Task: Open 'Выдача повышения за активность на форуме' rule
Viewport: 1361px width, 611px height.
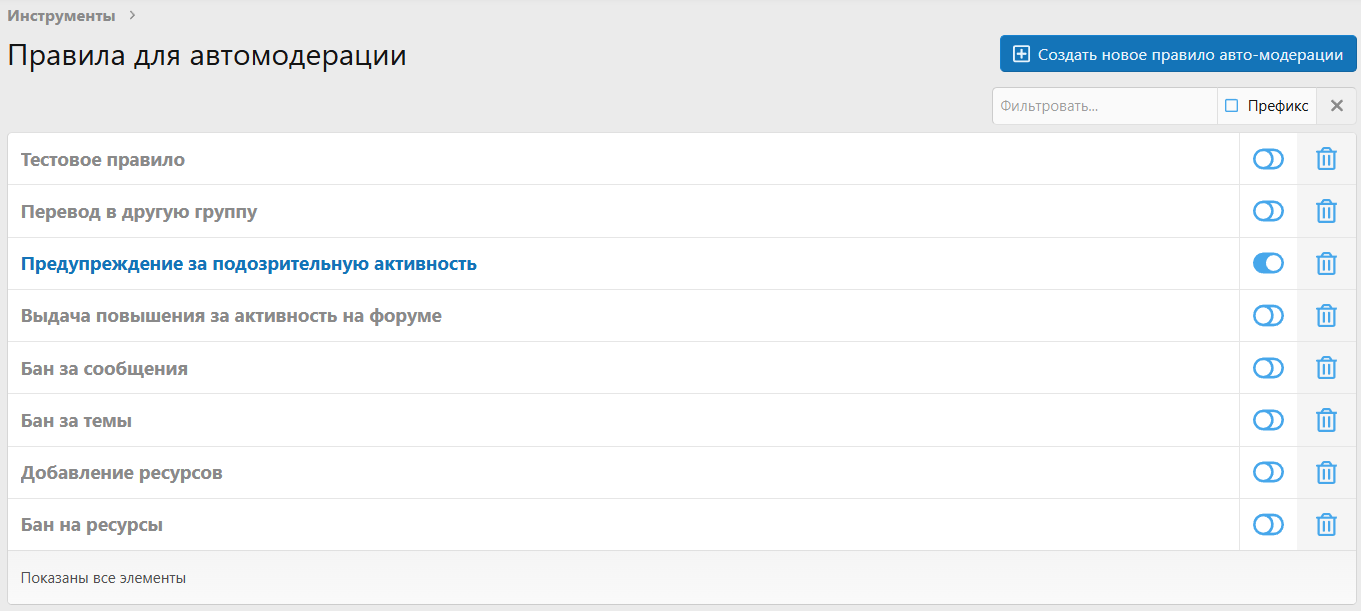Action: click(x=231, y=316)
